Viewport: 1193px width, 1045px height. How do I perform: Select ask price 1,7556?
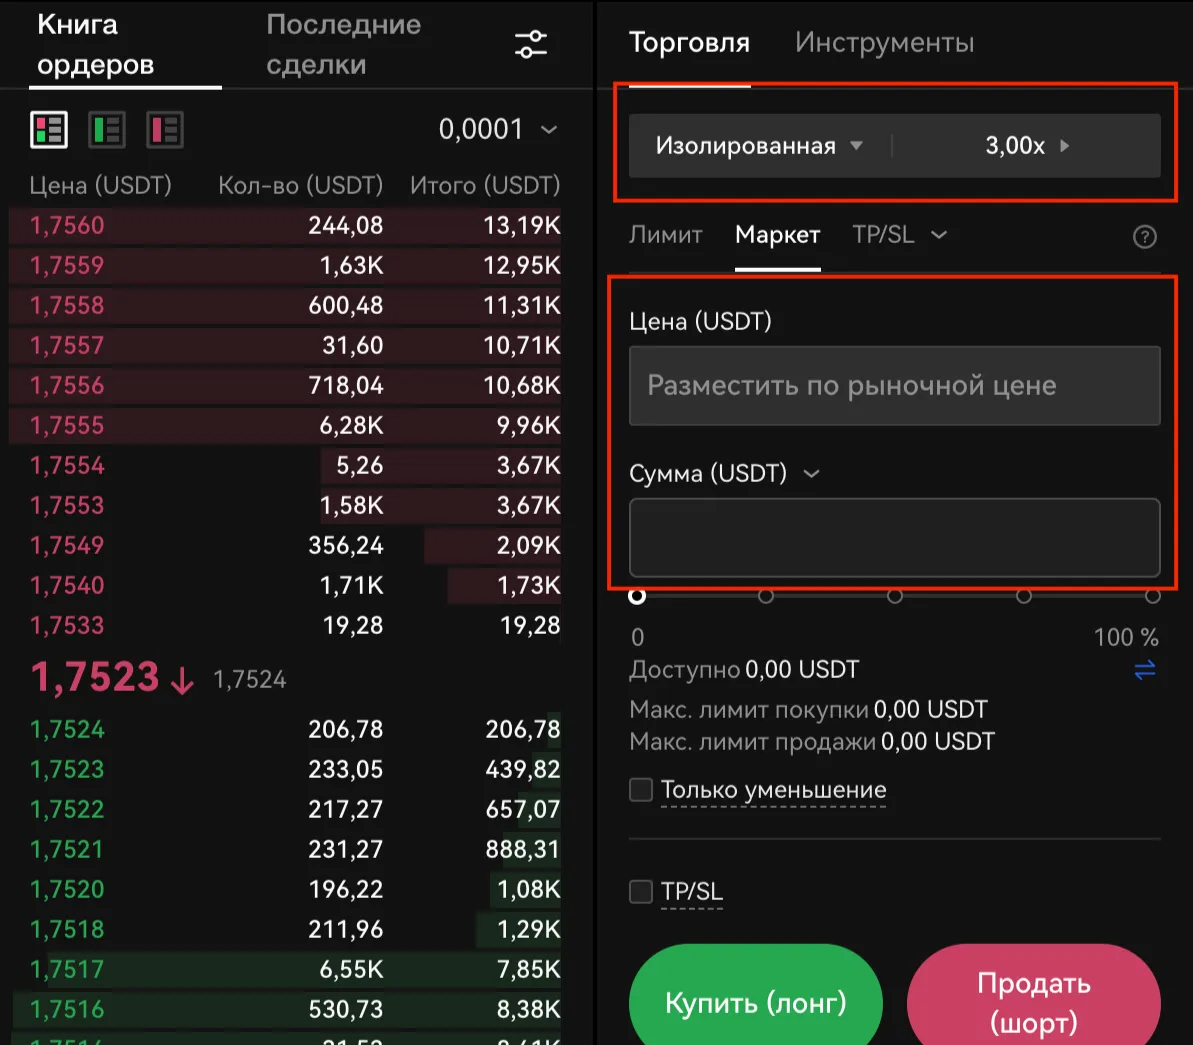(x=67, y=385)
